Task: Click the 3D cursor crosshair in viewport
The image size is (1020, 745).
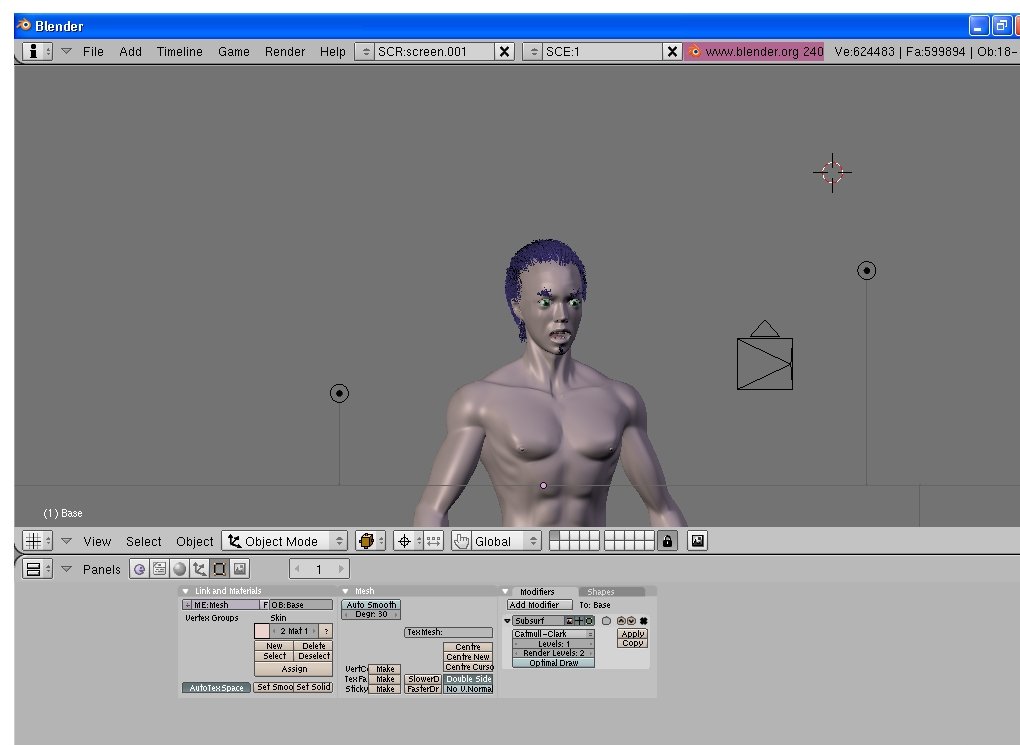Action: click(x=832, y=172)
